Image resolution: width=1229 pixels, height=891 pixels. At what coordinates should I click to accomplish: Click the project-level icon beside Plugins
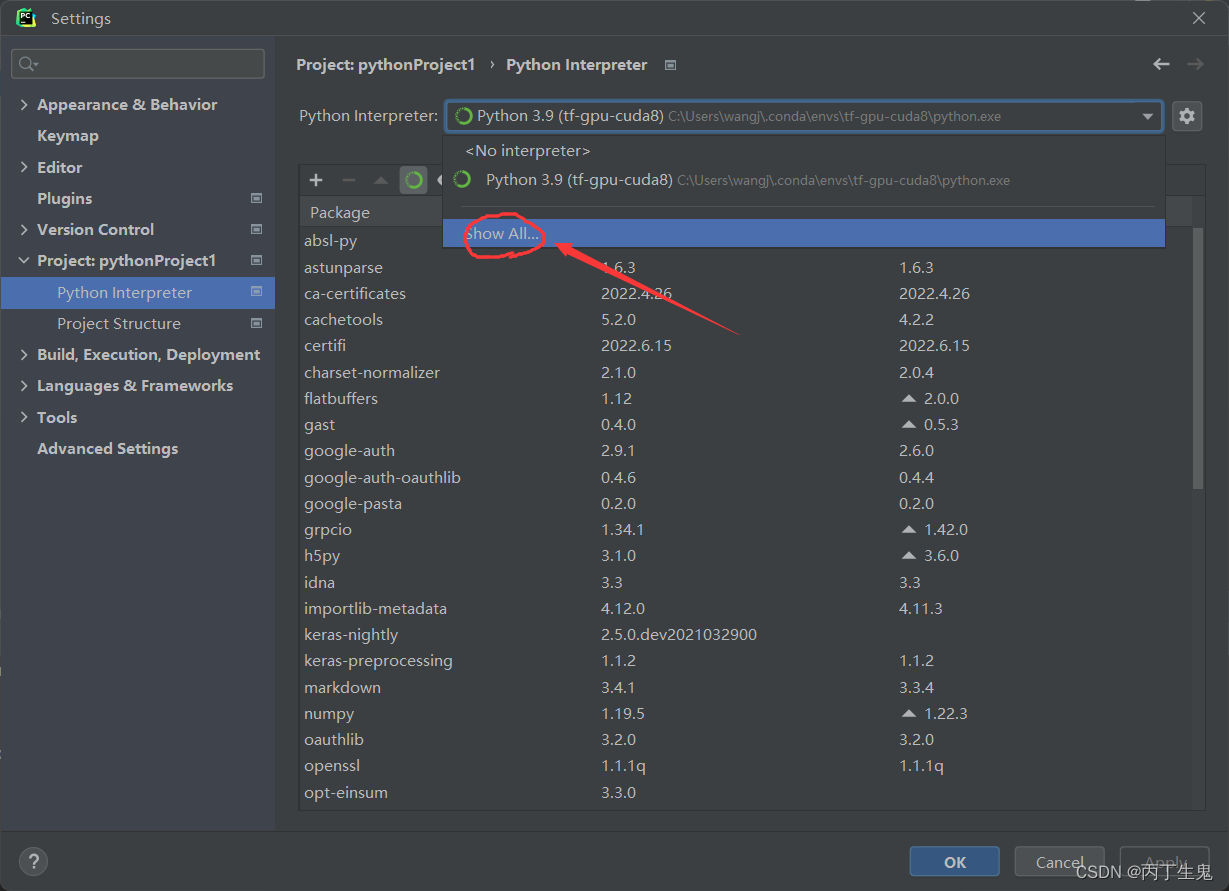tap(256, 198)
